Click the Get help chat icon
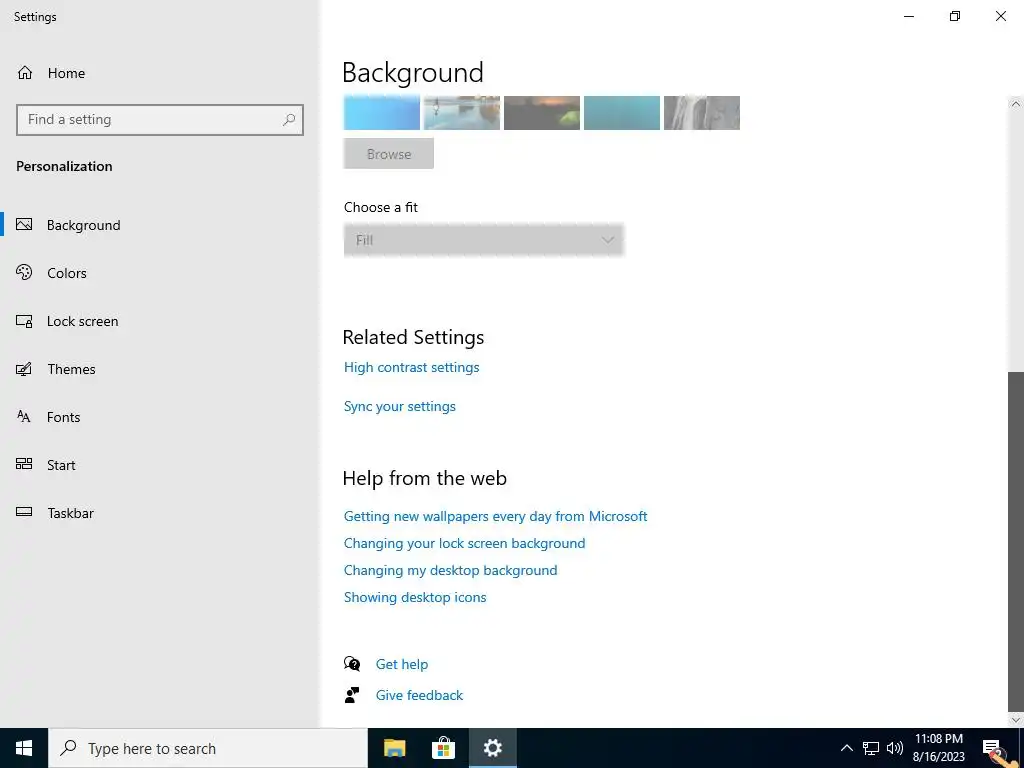Viewport: 1024px width, 768px height. coord(352,664)
